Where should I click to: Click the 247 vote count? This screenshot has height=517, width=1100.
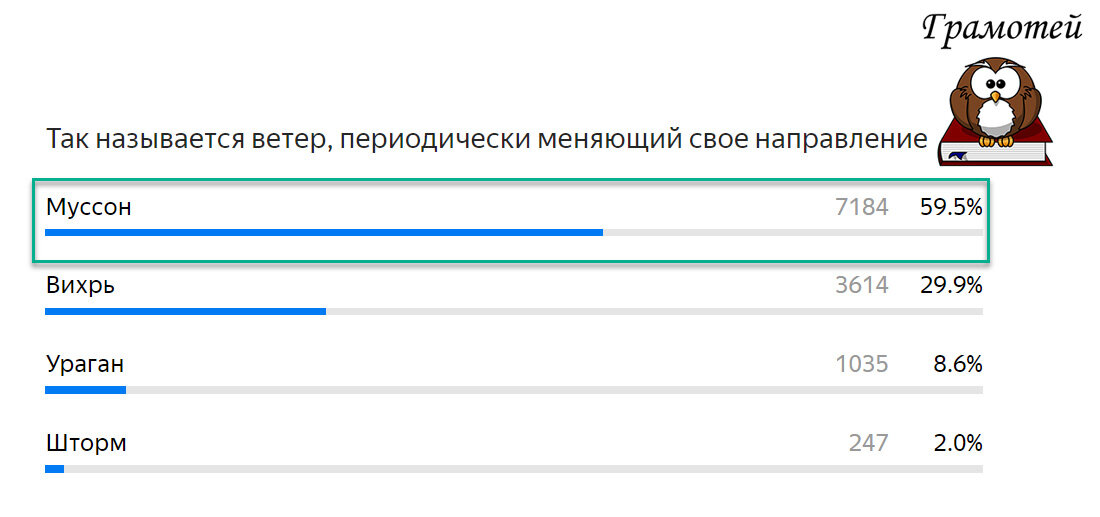tap(868, 444)
